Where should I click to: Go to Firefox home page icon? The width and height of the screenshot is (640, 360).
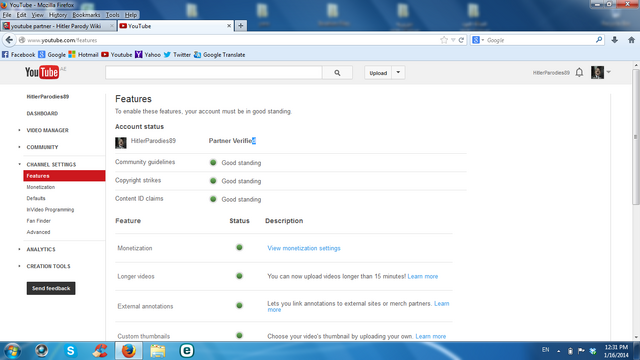point(631,40)
